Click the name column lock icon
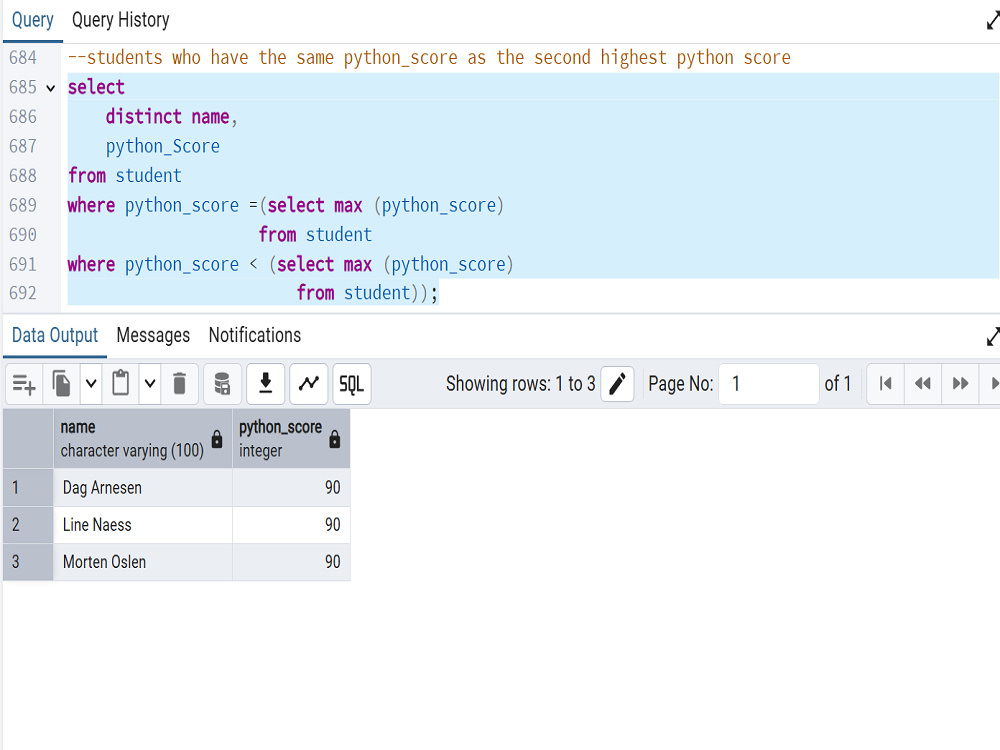1000x750 pixels. 217,439
